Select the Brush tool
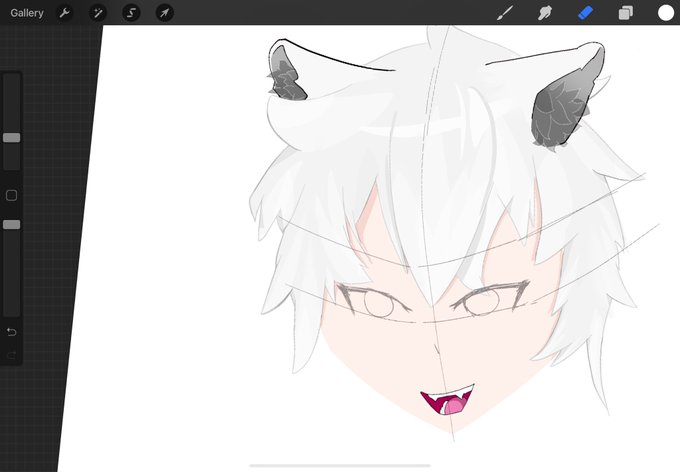Screen dimensions: 680x472 [504, 13]
